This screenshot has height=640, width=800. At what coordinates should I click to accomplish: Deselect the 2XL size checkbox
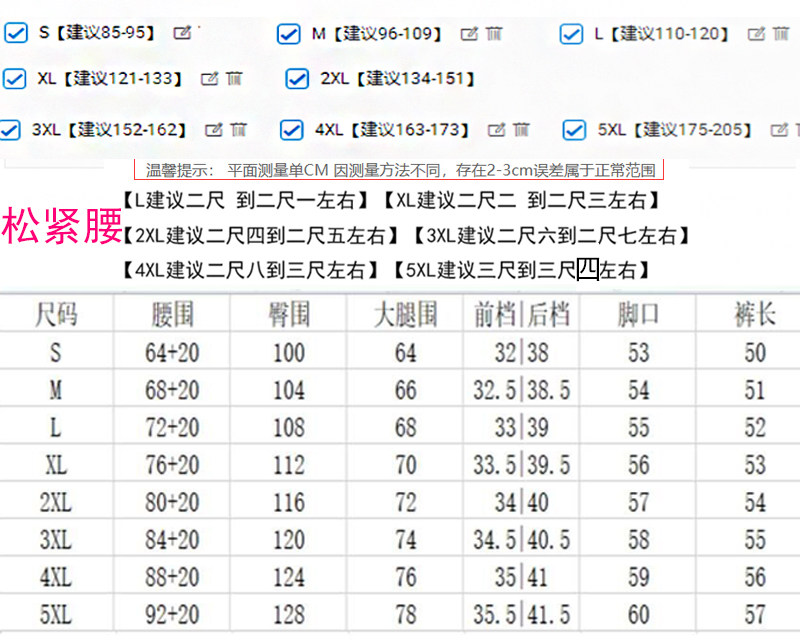(297, 79)
